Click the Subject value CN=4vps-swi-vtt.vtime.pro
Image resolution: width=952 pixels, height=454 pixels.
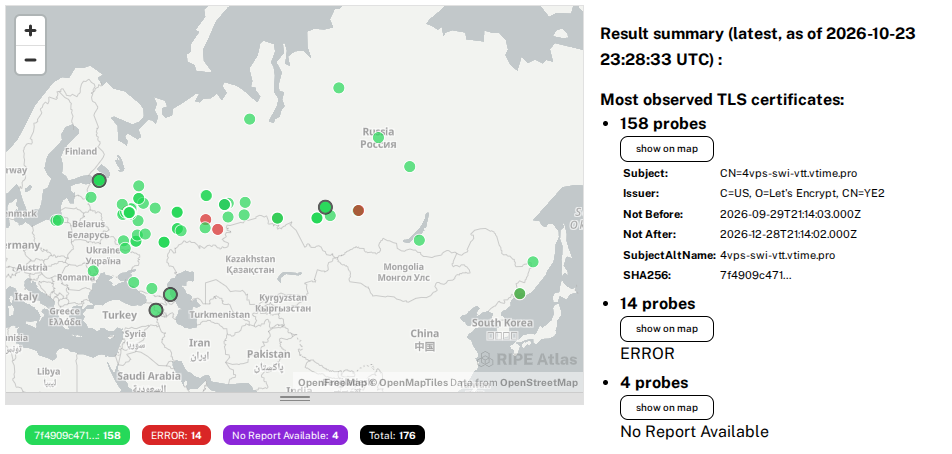[789, 174]
